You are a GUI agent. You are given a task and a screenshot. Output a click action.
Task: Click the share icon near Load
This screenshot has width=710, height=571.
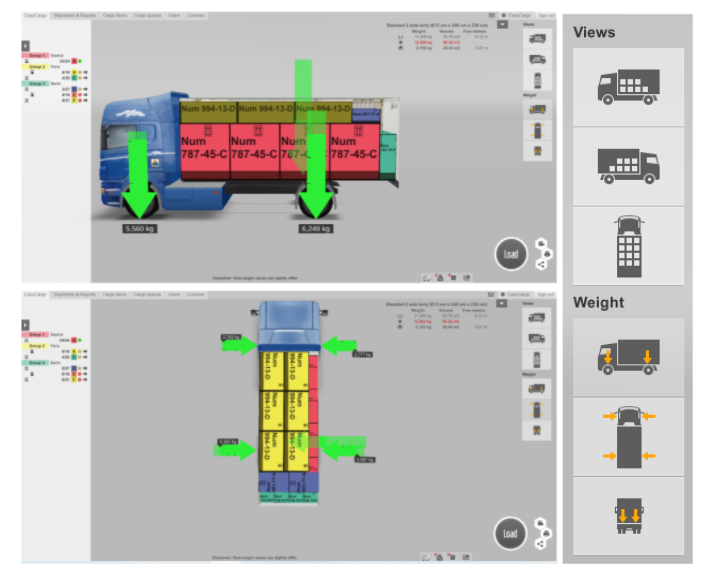543,265
